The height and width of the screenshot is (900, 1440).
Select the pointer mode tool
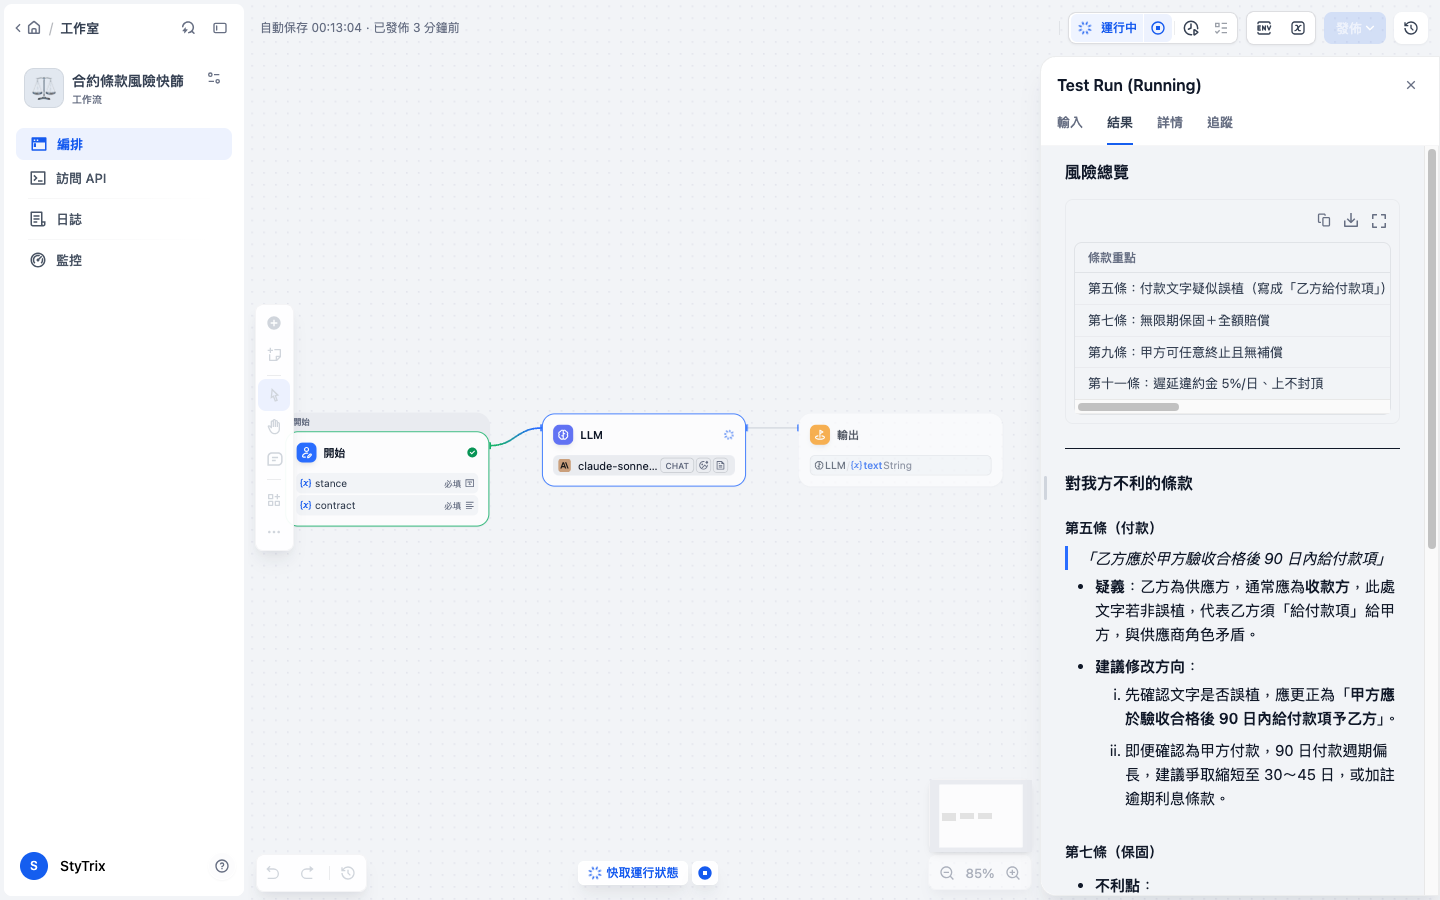(x=274, y=395)
